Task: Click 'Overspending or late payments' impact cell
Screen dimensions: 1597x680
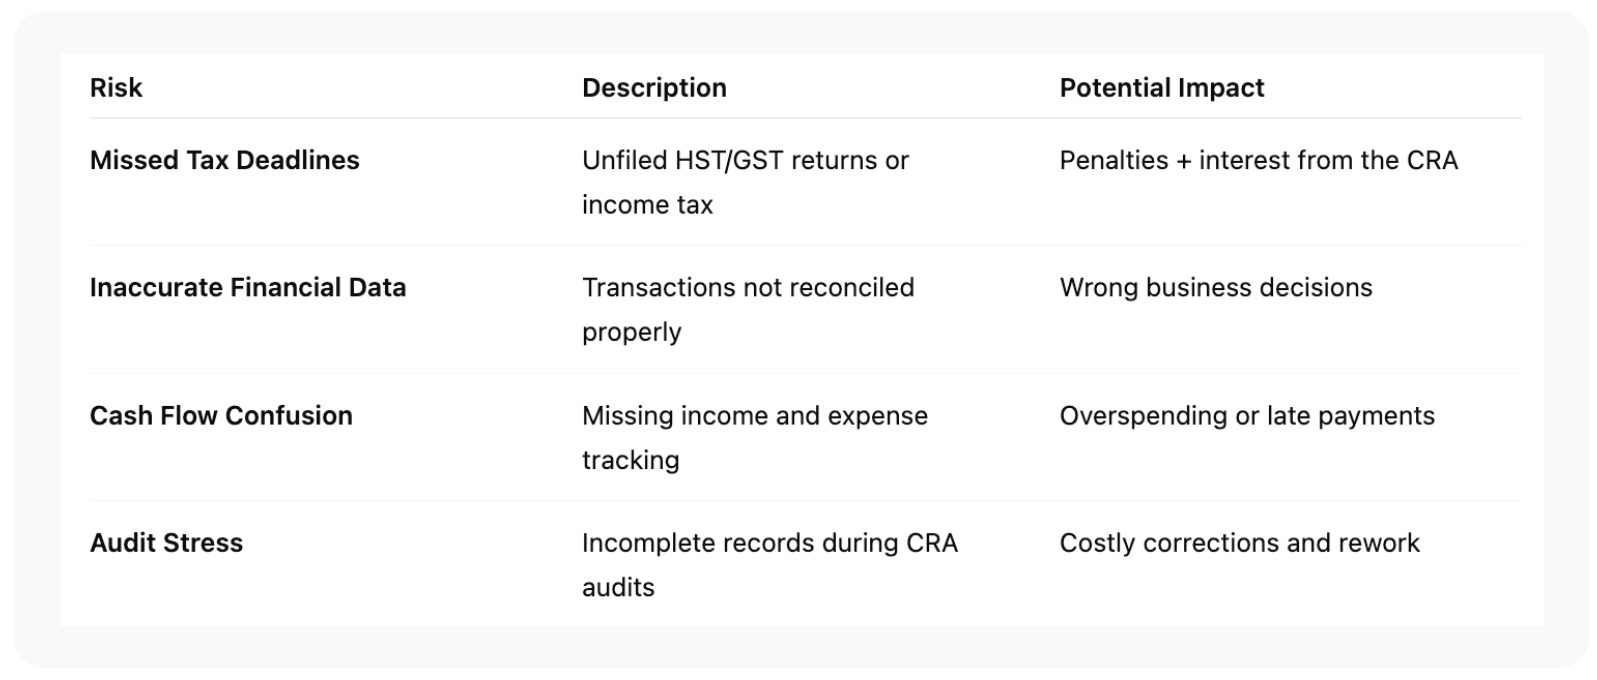Action: 1246,416
